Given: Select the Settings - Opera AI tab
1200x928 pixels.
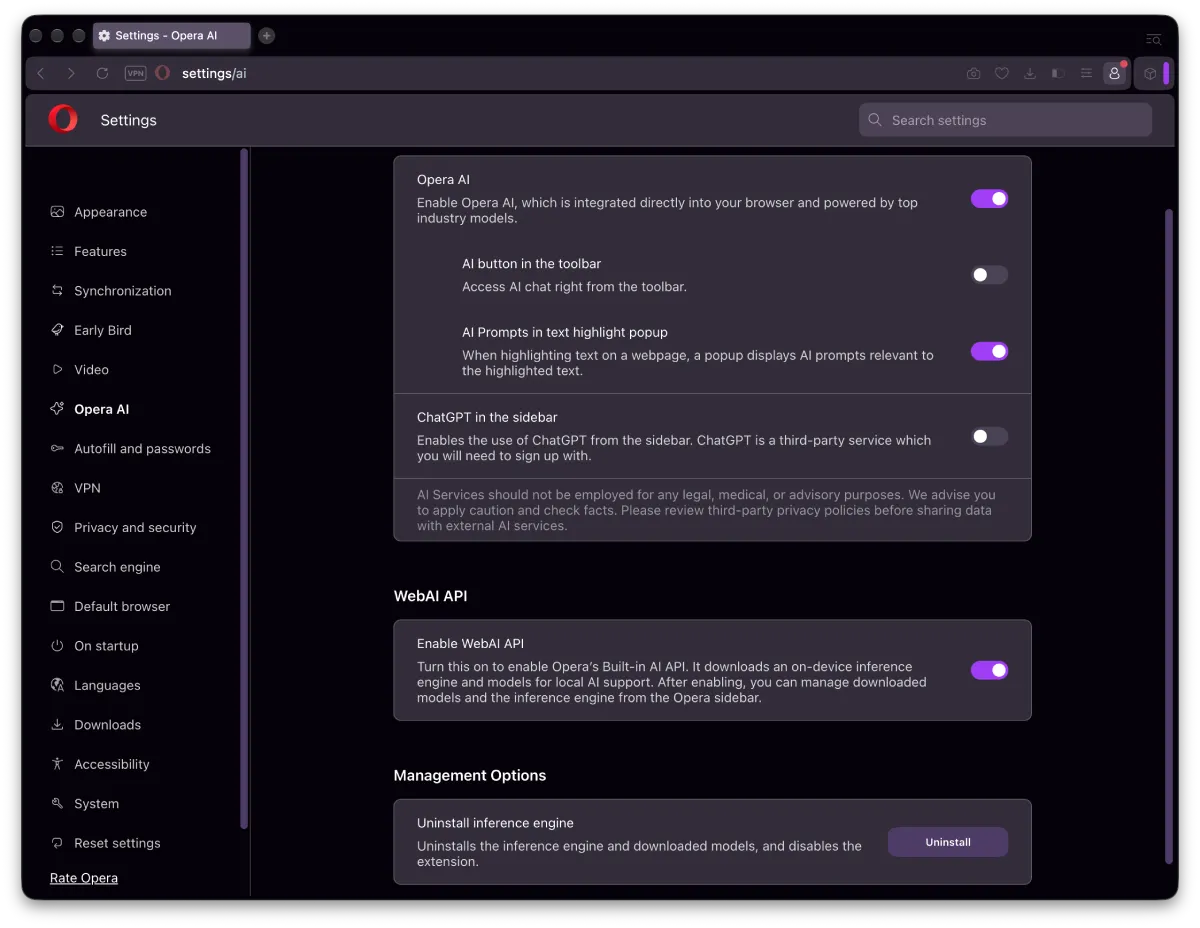Looking at the screenshot, I should (x=171, y=36).
